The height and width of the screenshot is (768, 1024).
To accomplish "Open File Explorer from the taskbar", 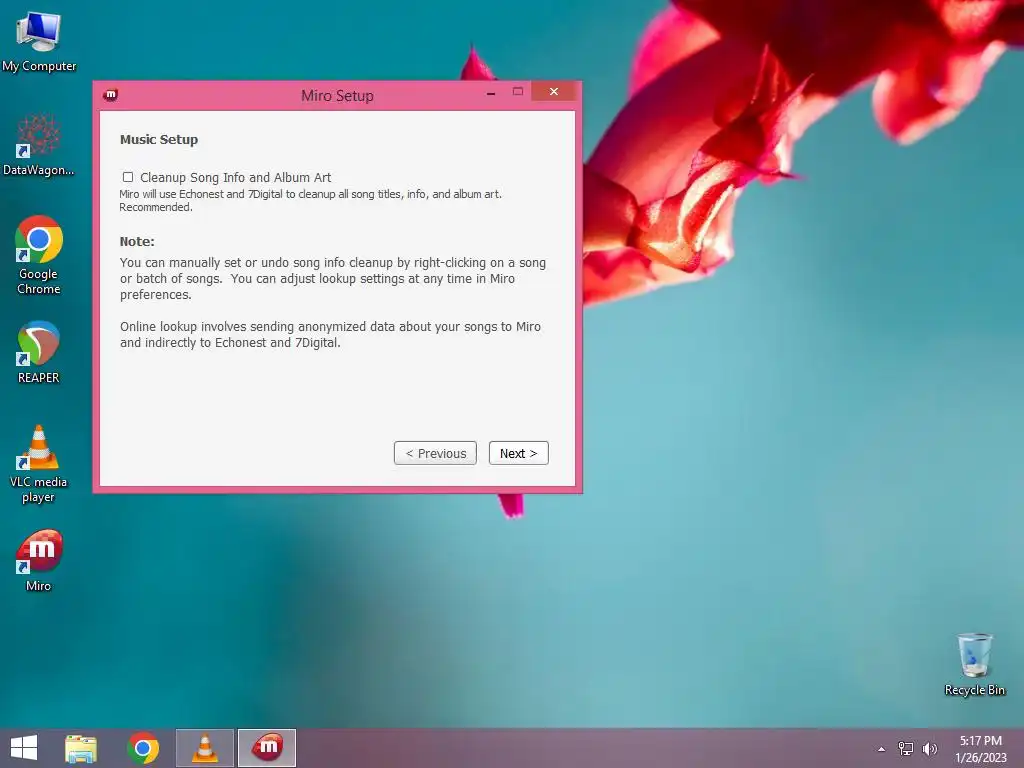I will [x=81, y=748].
